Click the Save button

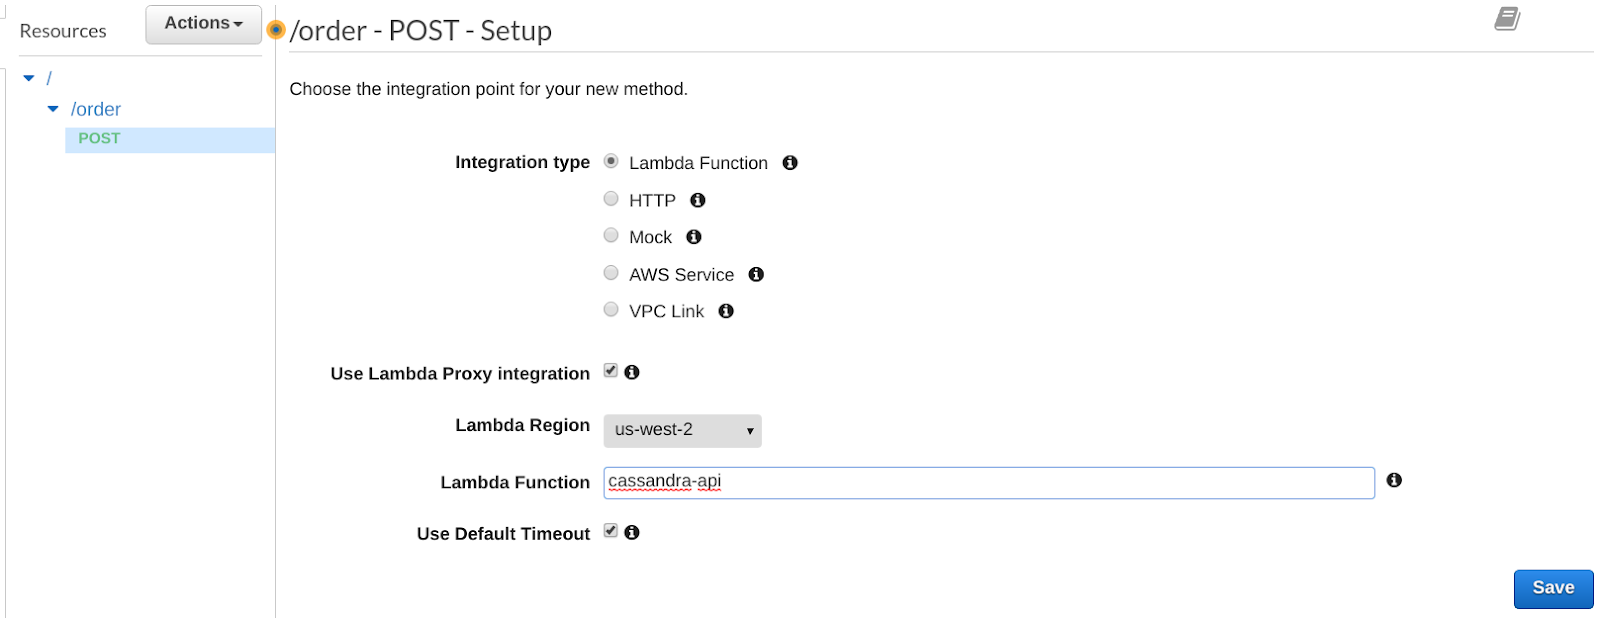(x=1552, y=588)
